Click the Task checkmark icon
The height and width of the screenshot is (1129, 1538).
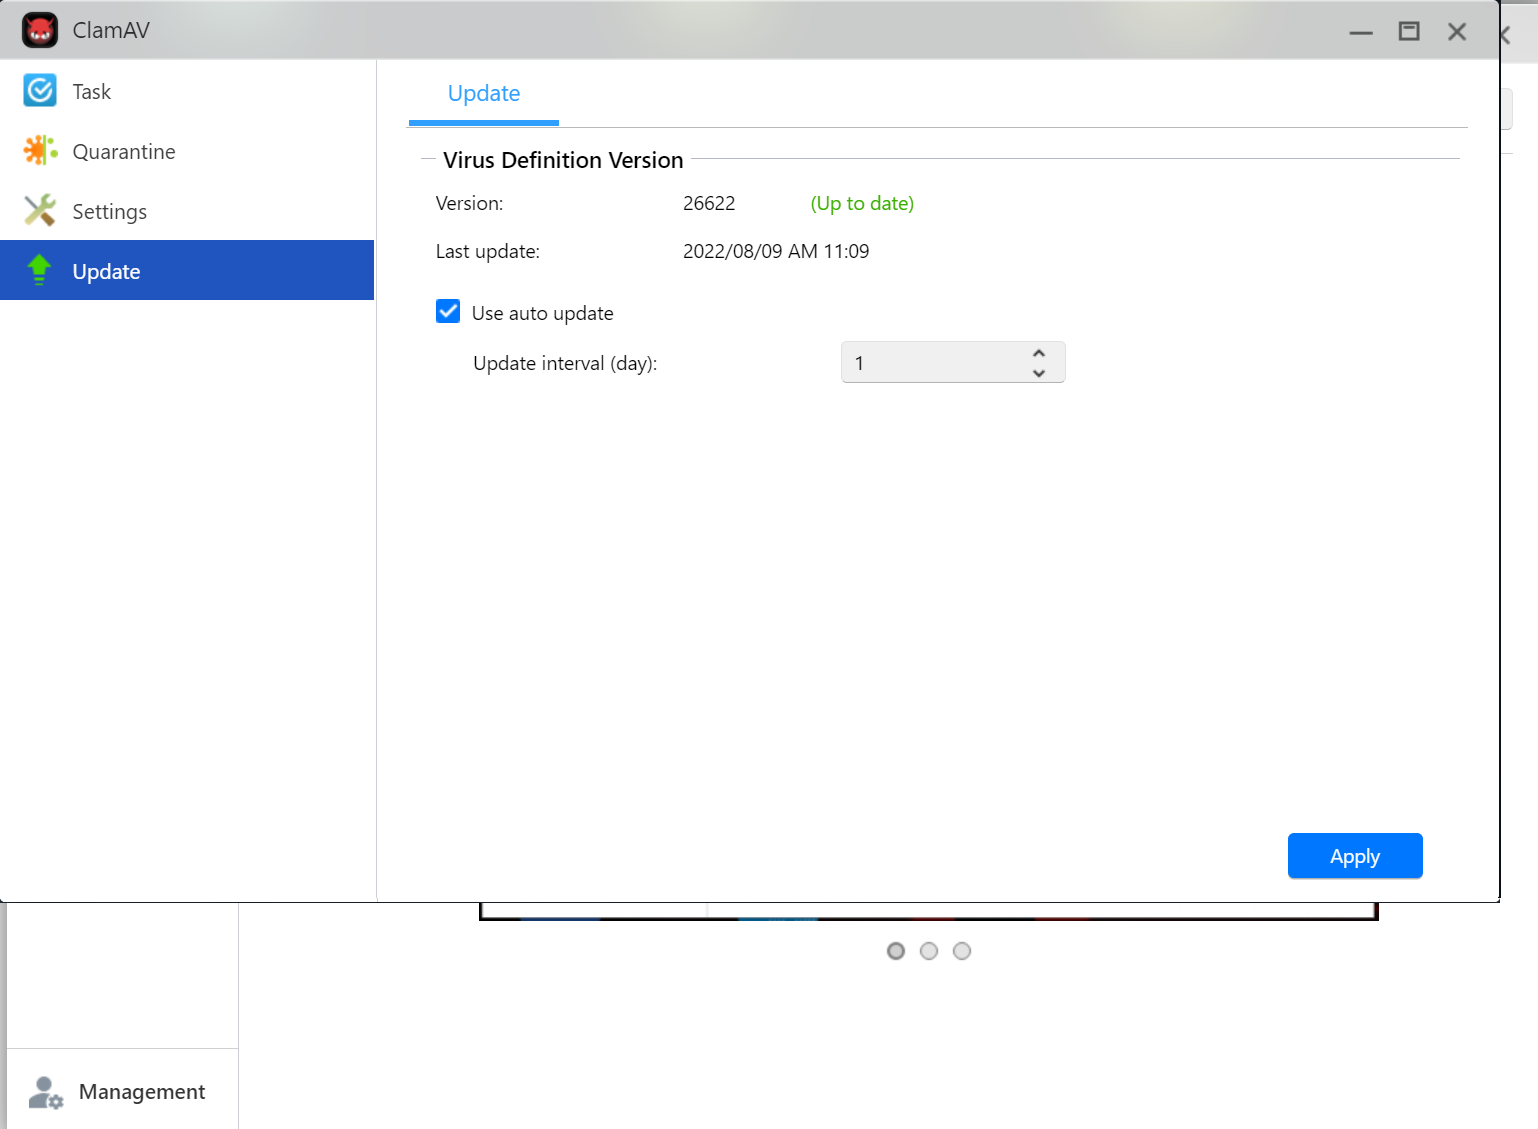tap(40, 91)
